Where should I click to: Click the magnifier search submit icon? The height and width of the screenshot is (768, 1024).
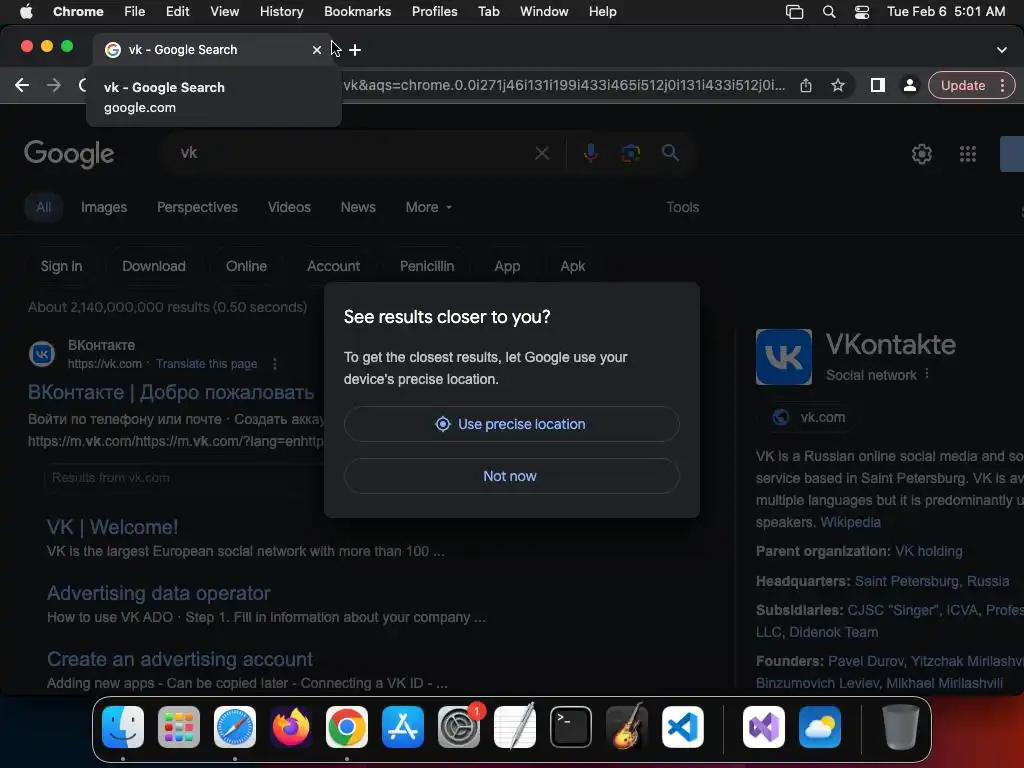coord(670,153)
